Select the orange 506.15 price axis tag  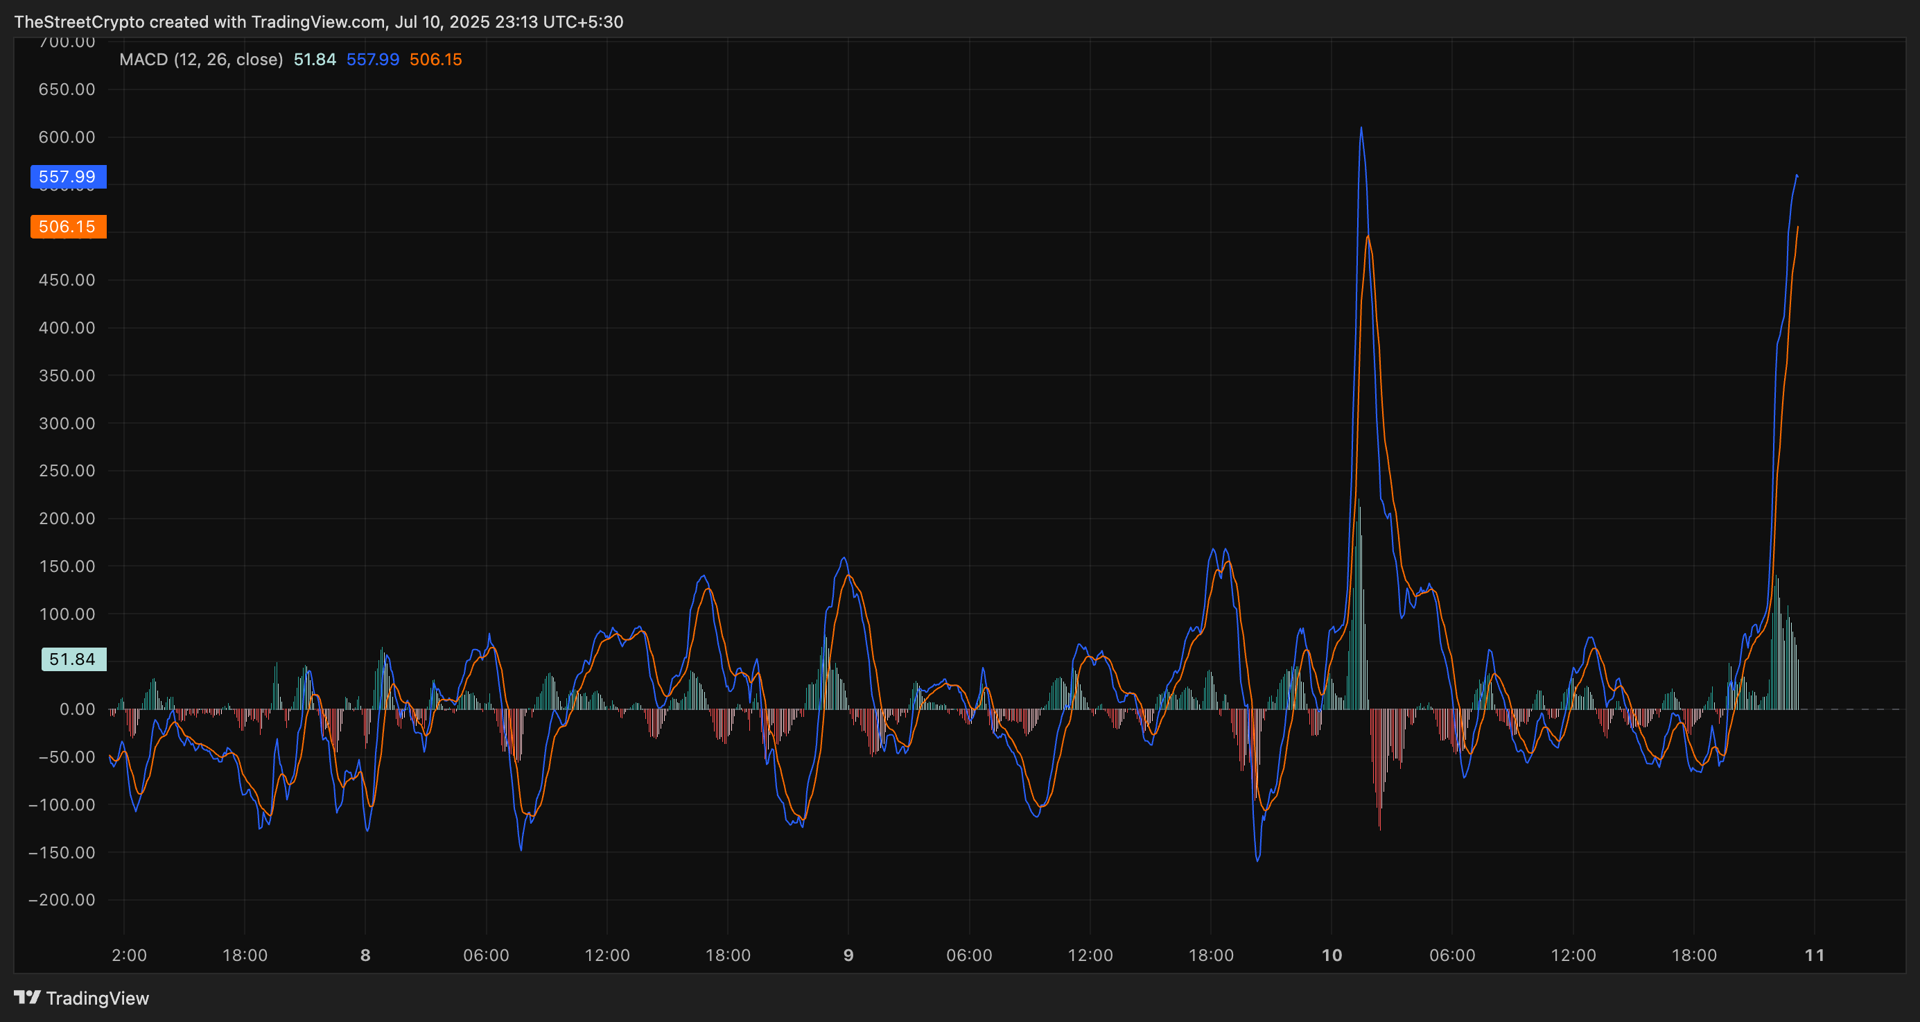pyautogui.click(x=68, y=227)
